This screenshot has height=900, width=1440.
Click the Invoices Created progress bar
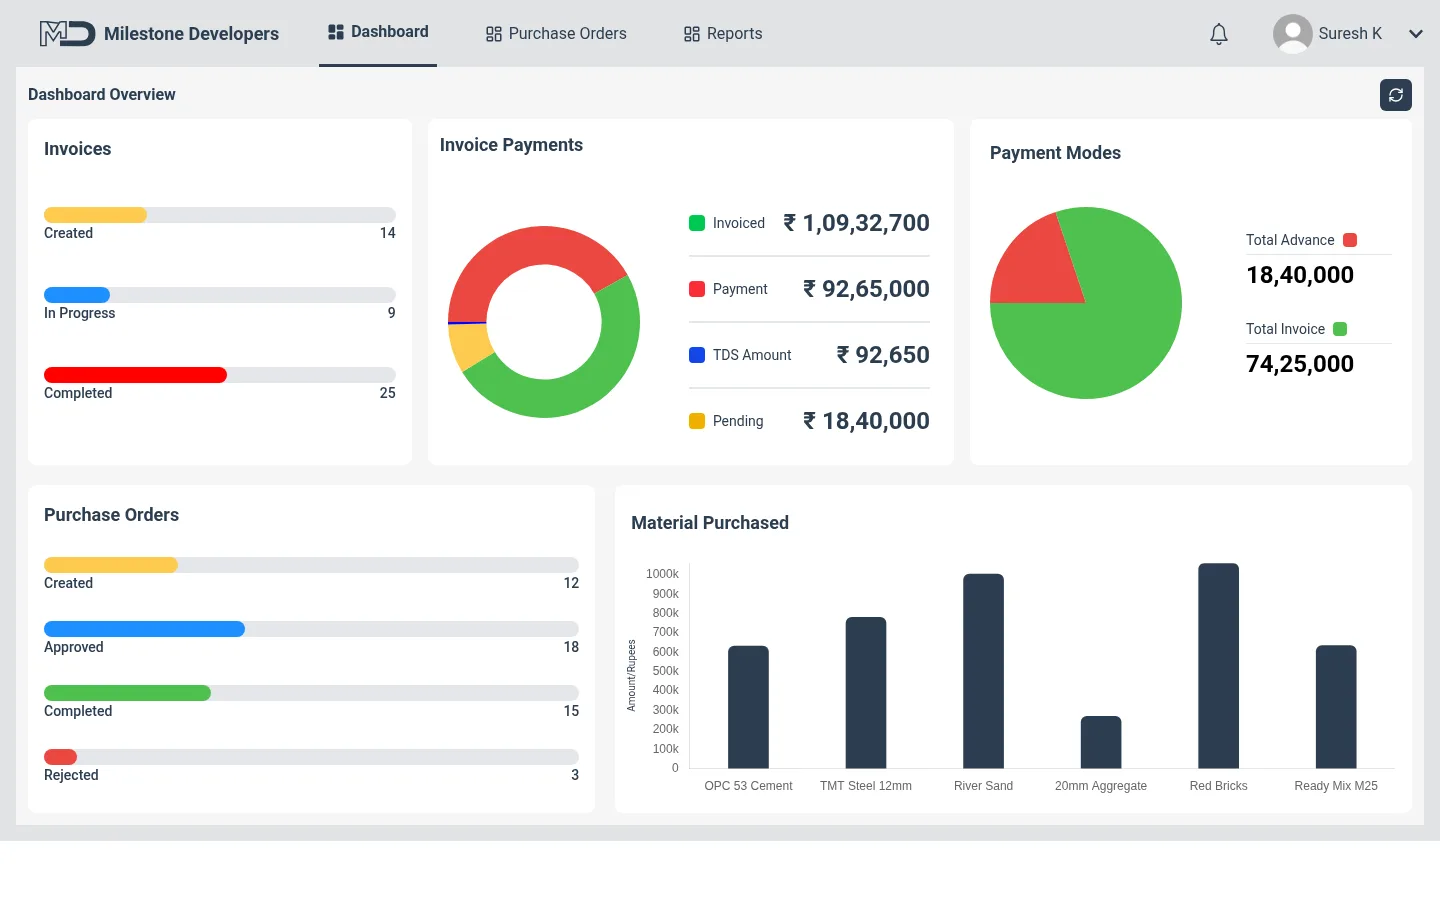[x=220, y=215]
